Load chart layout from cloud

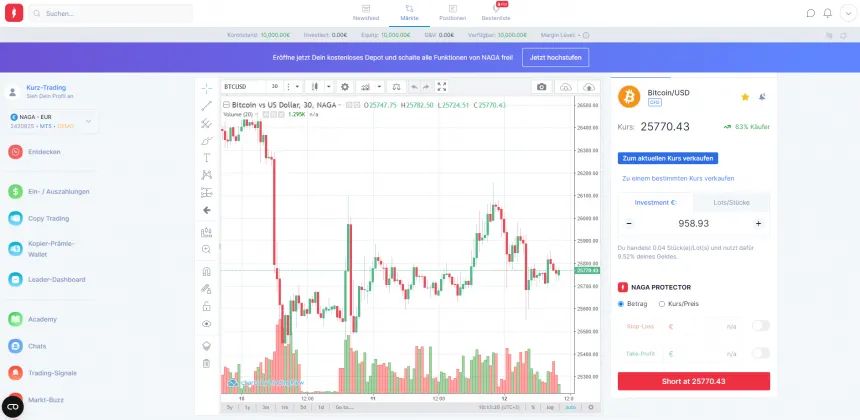point(566,87)
